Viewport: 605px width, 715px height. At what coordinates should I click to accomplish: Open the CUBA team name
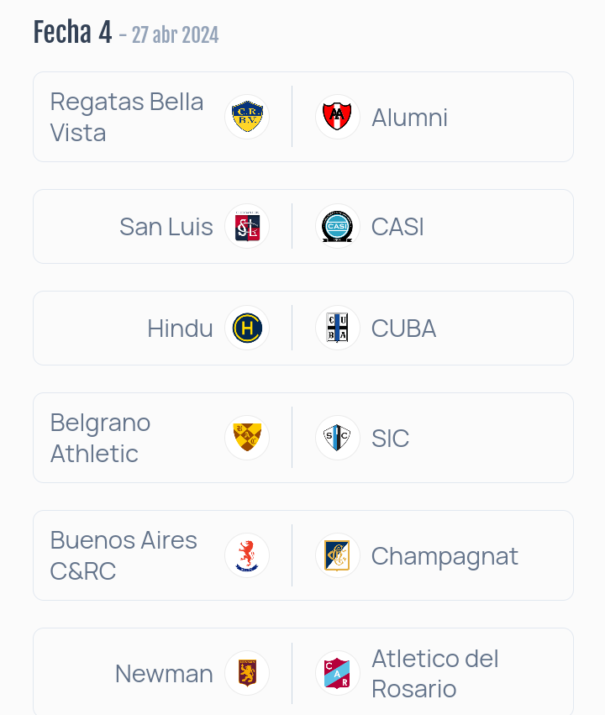403,328
